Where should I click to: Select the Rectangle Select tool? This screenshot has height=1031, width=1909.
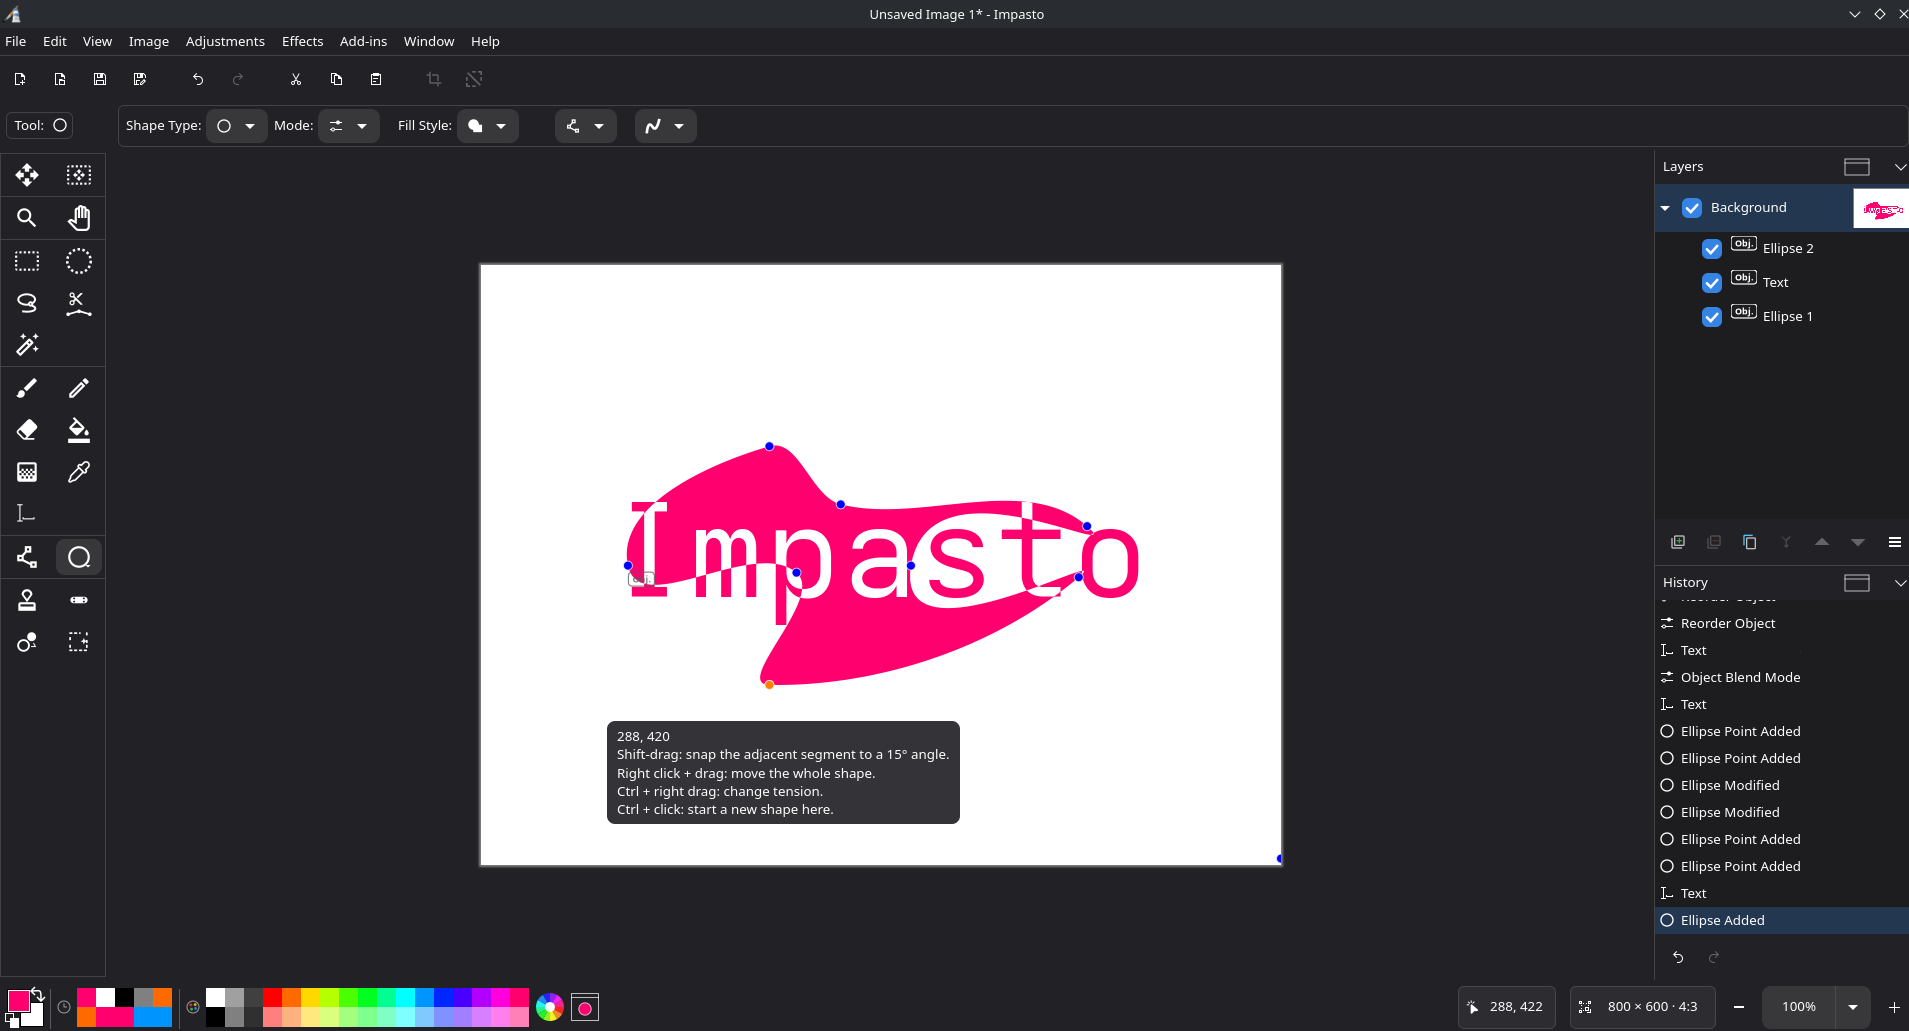pos(27,261)
